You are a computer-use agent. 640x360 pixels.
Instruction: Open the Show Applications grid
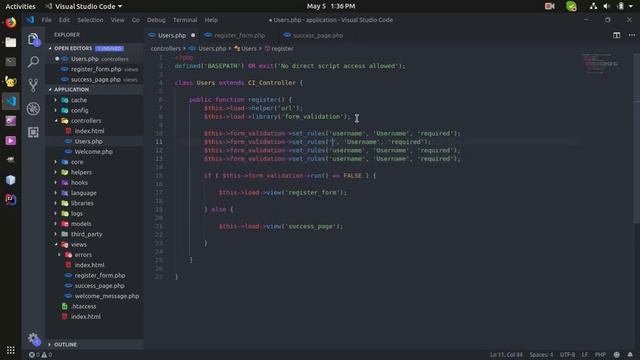click(x=11, y=350)
